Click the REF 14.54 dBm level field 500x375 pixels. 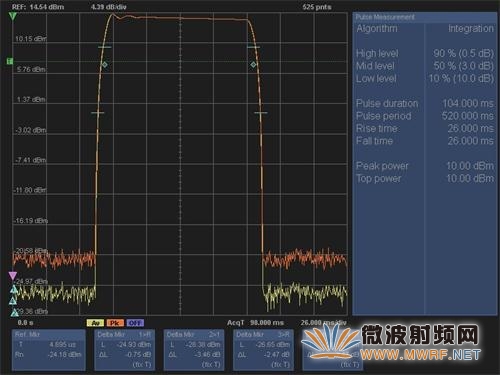[38, 7]
